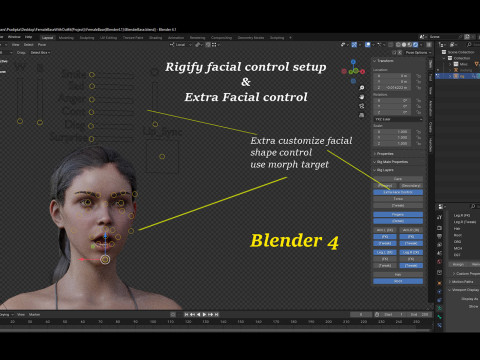Open Render properties tab icon
The width and height of the screenshot is (480, 360).
439,228
